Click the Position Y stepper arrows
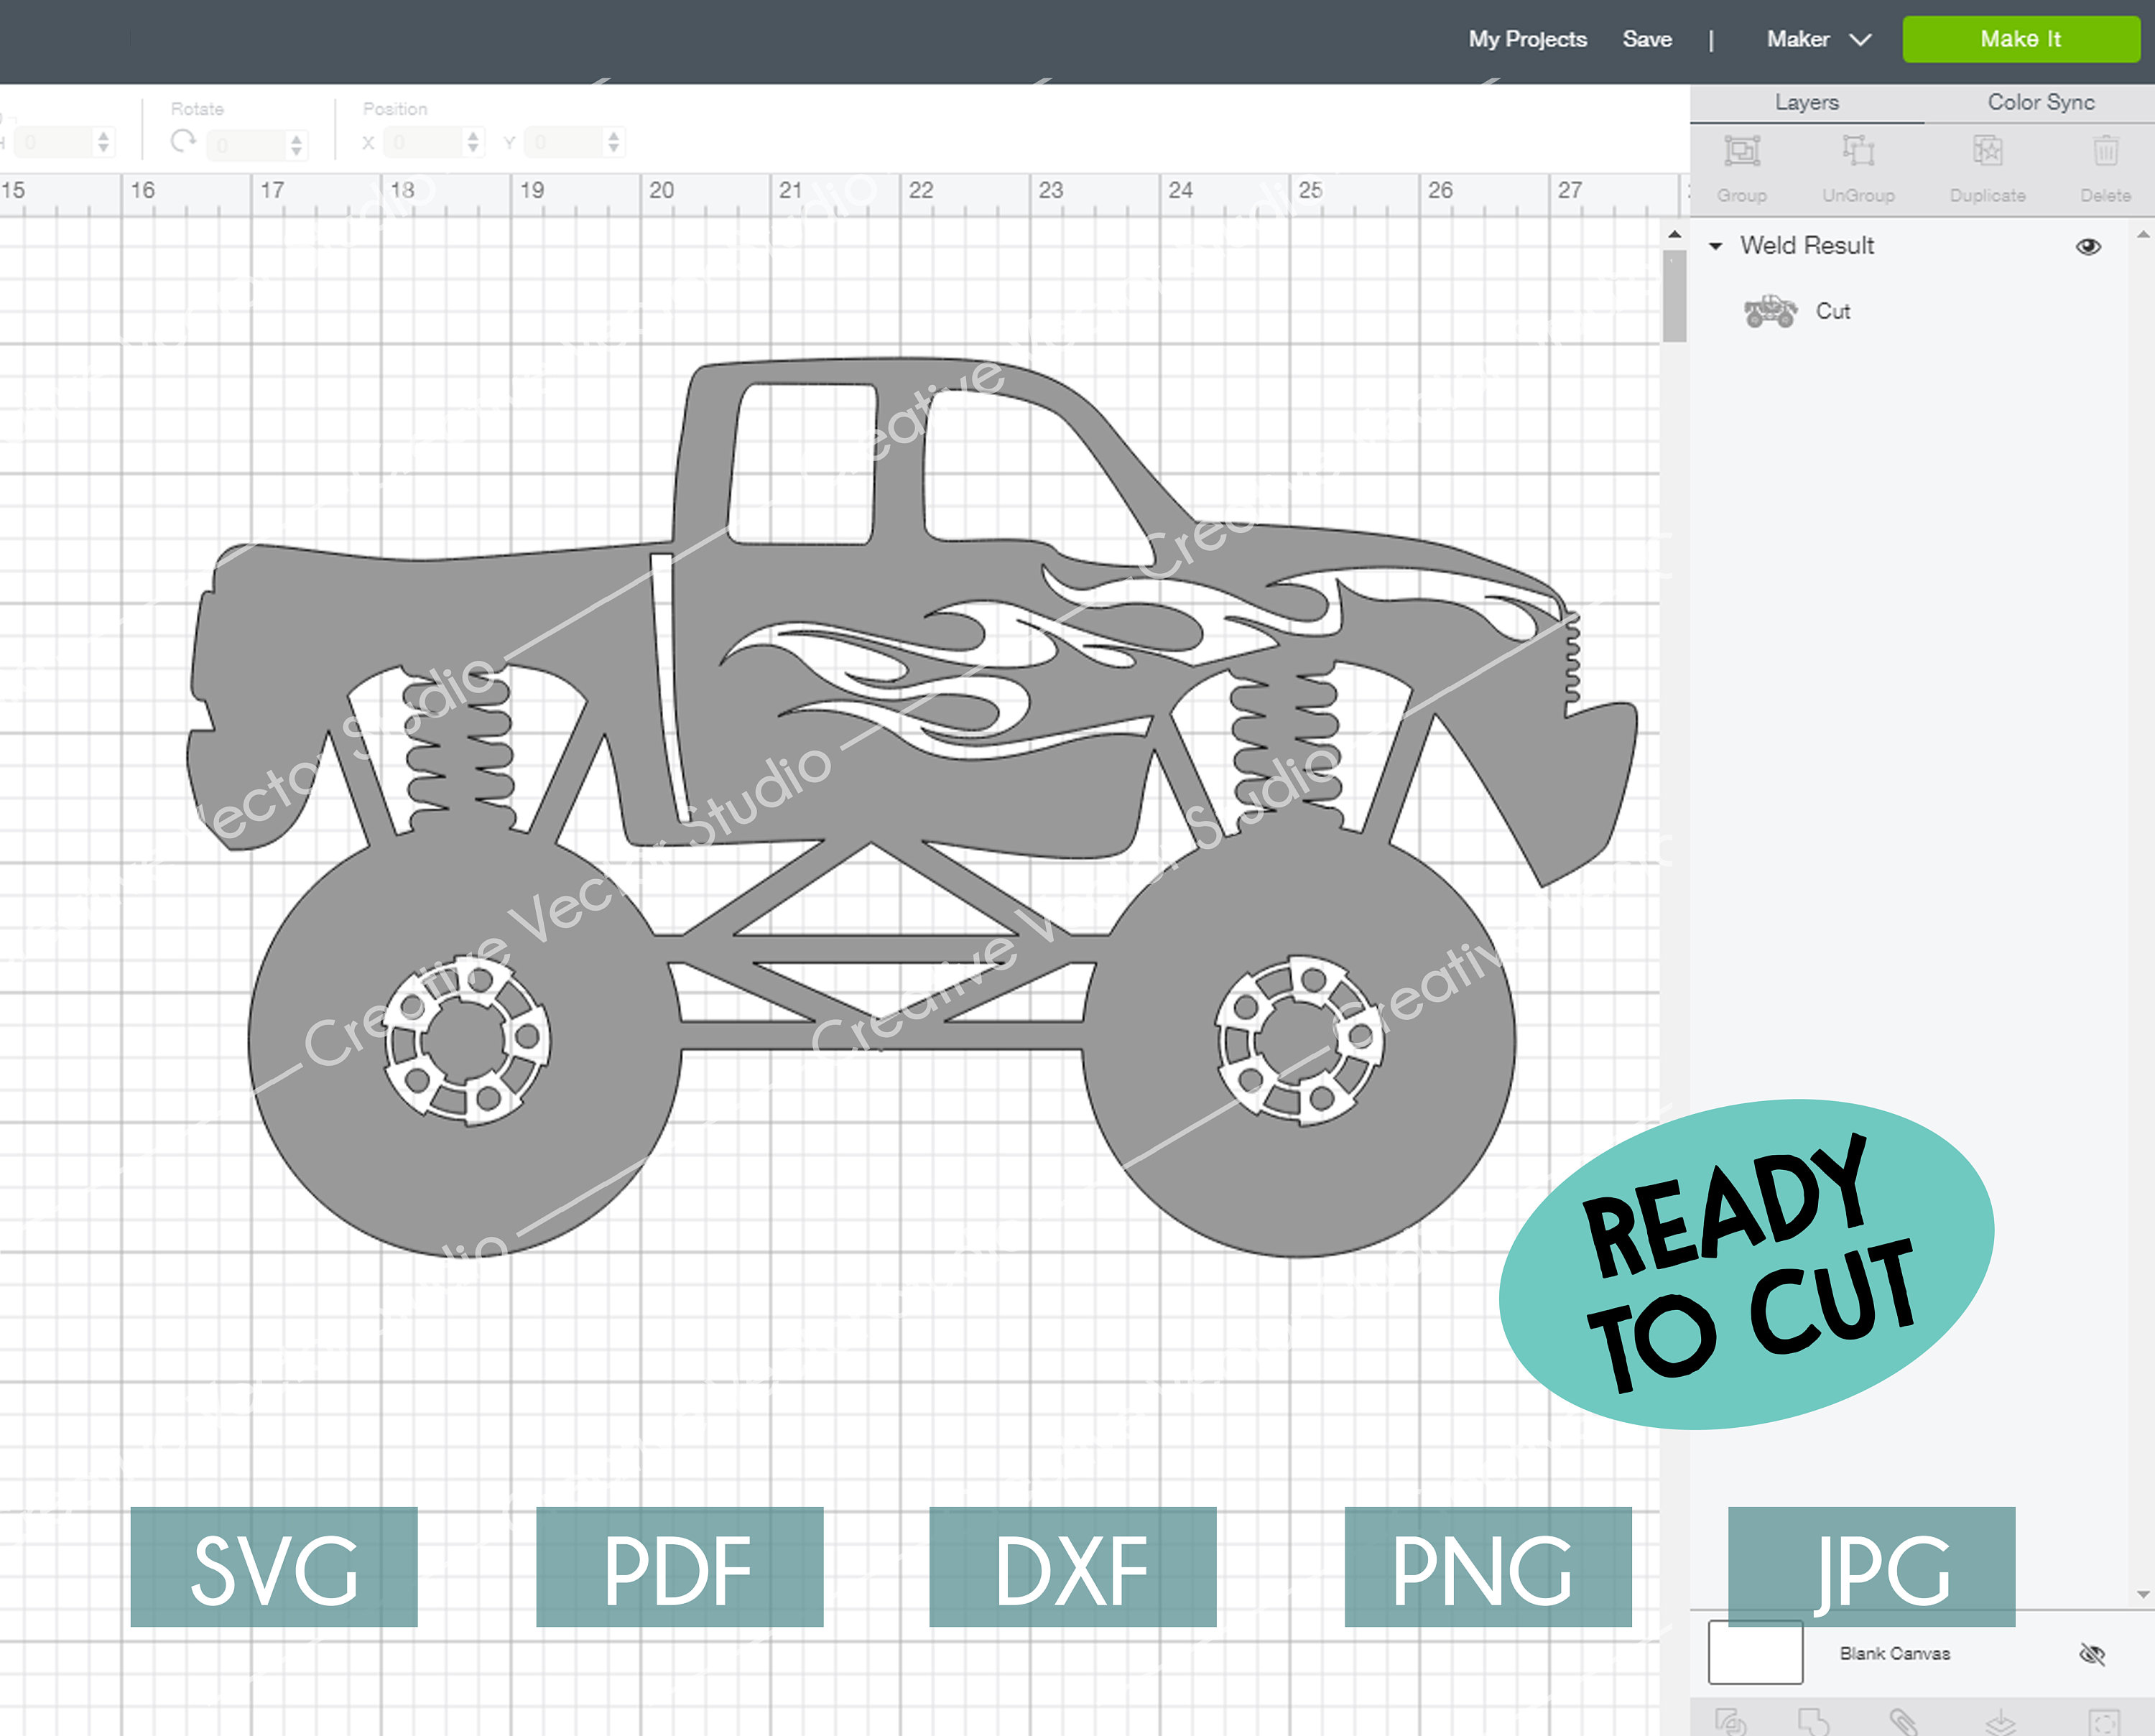The image size is (2155, 1736). 614,142
